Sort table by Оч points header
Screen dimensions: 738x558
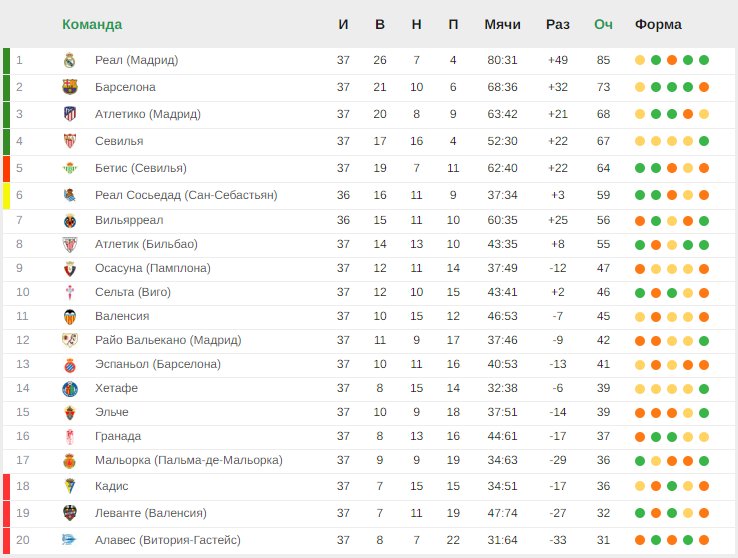click(603, 24)
